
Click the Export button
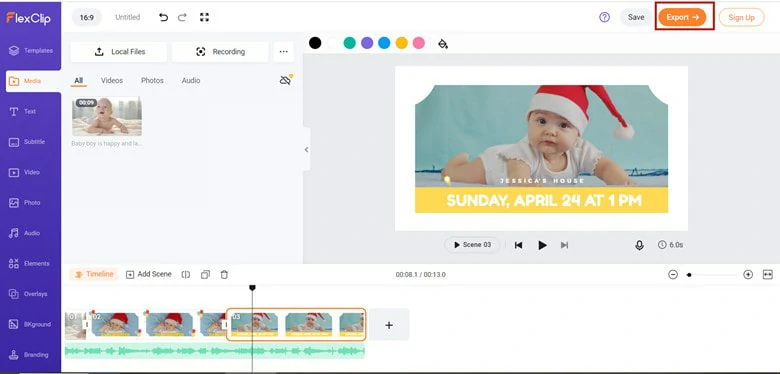click(x=682, y=17)
